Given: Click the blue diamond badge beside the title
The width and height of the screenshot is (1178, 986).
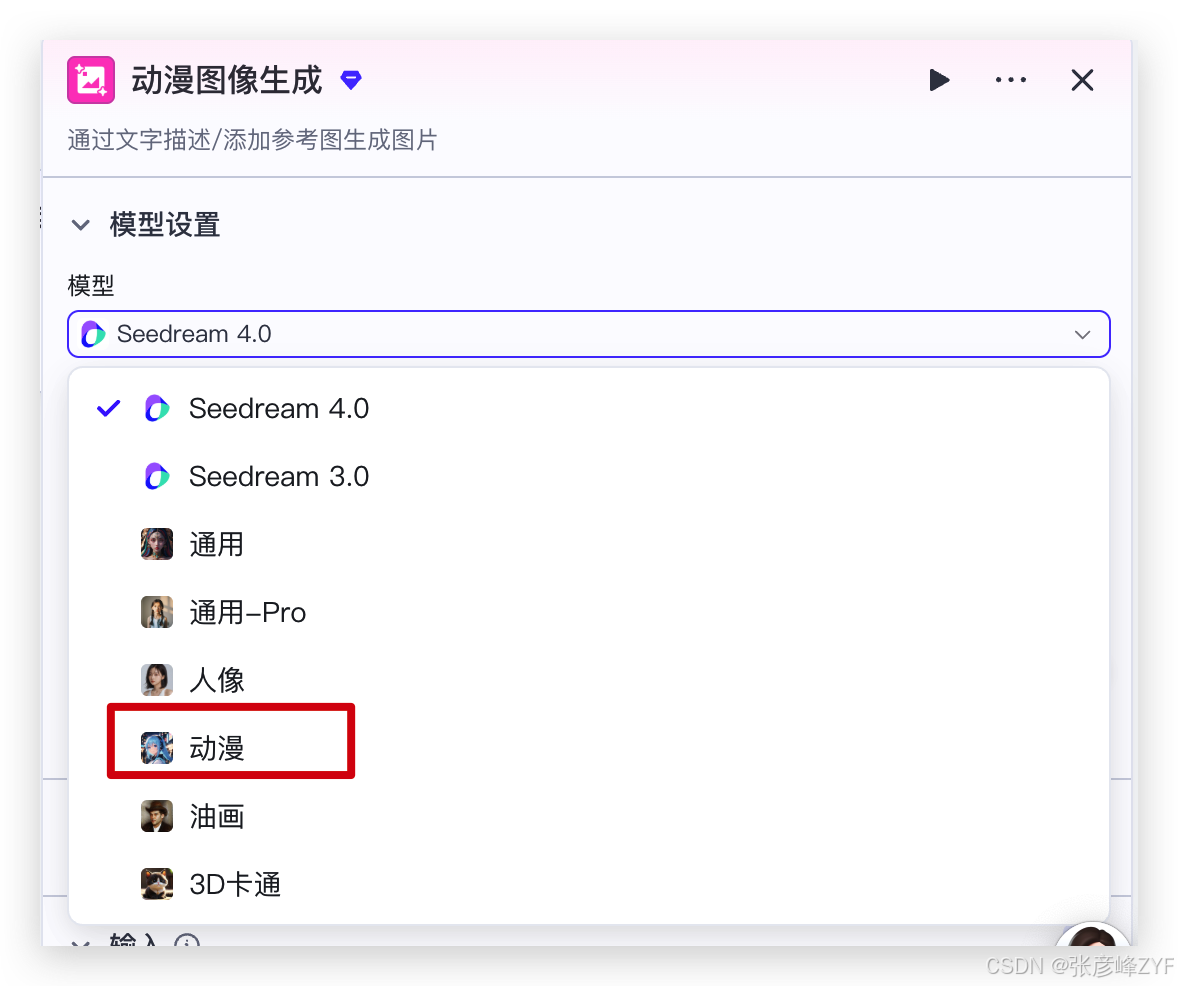Looking at the screenshot, I should (351, 80).
